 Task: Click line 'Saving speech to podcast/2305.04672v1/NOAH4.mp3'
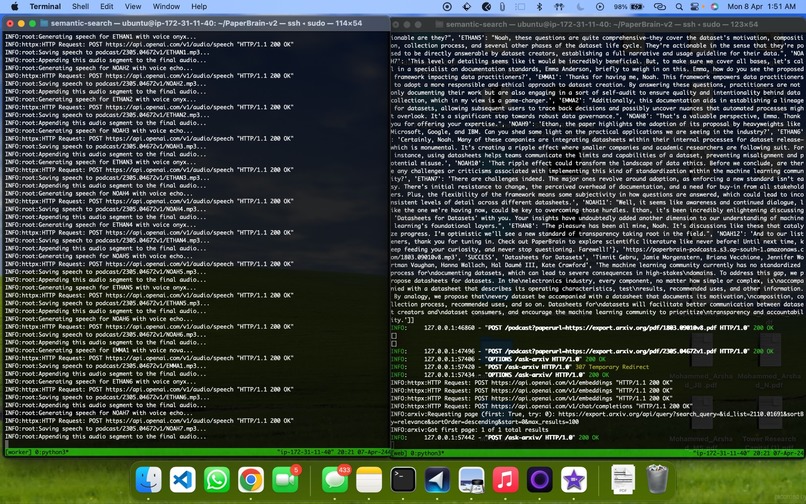[x=105, y=209]
